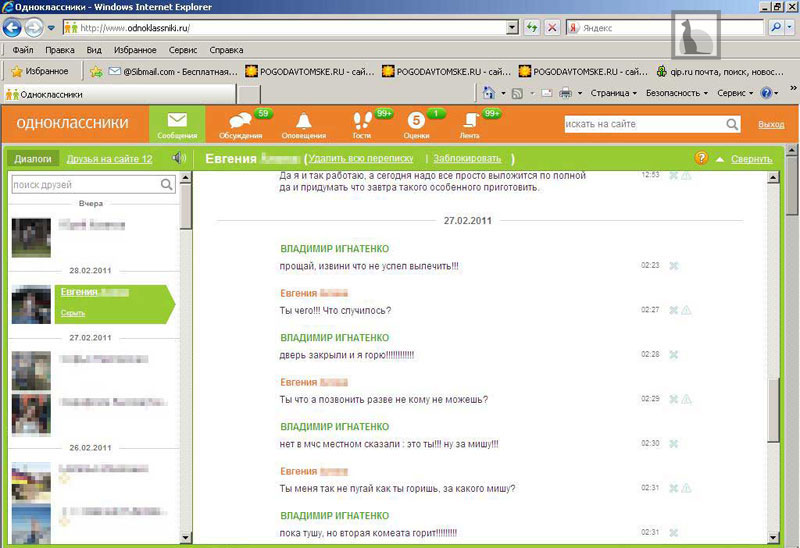Click the поиск друзей input field
The width and height of the screenshot is (800, 548).
tap(85, 185)
